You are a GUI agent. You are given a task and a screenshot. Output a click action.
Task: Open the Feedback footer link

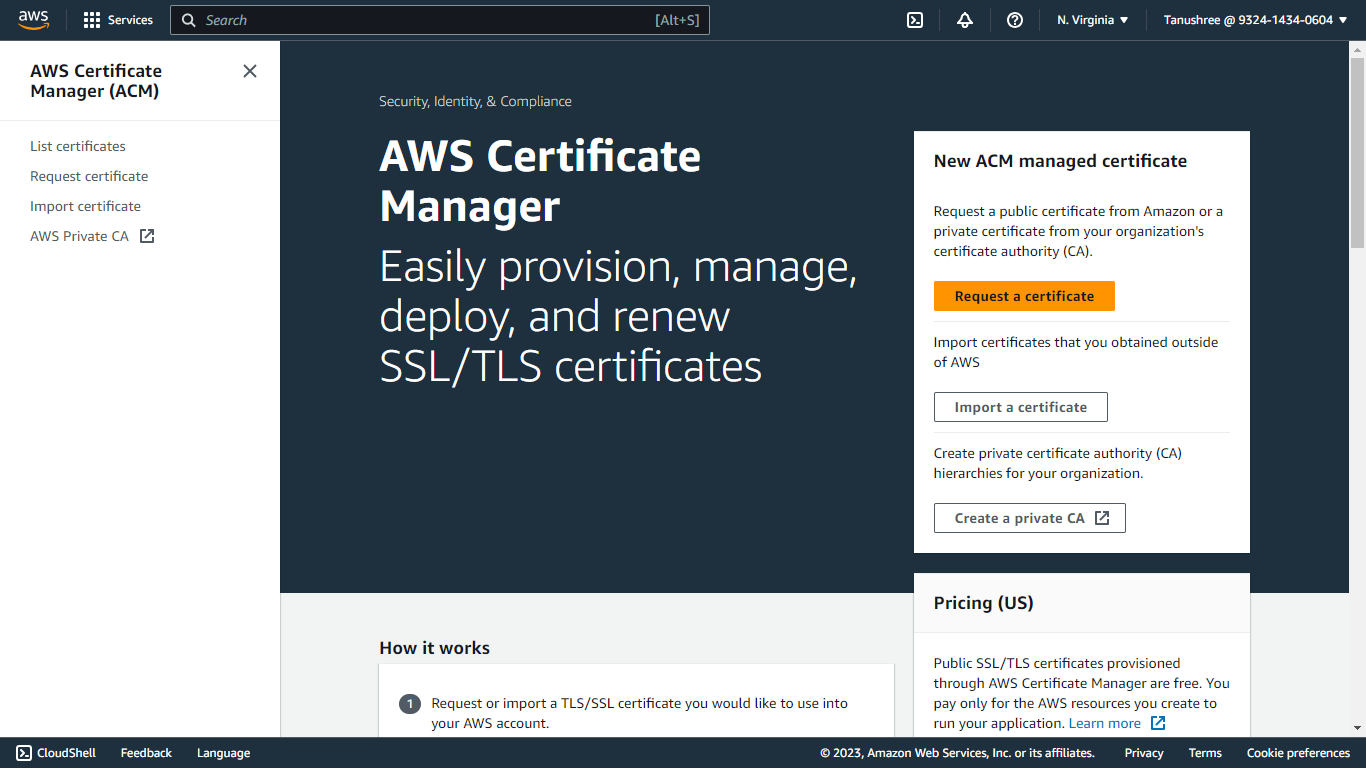[x=146, y=753]
